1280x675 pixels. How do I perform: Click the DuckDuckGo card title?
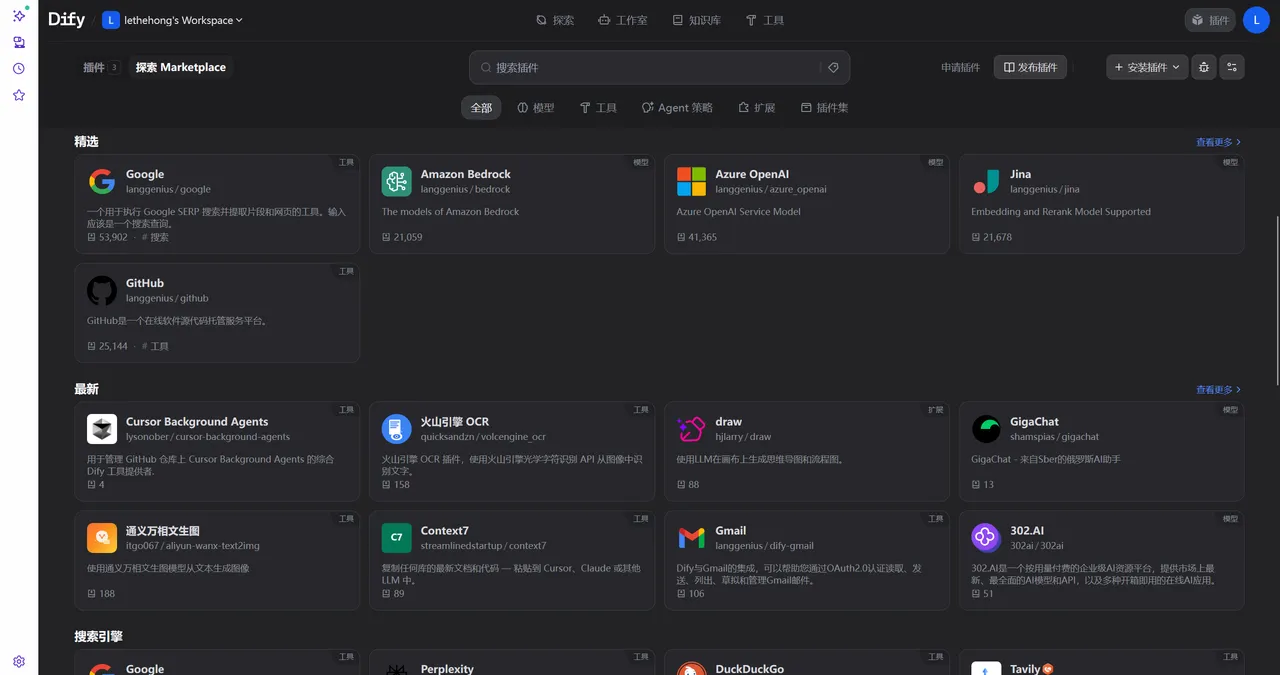pos(749,669)
